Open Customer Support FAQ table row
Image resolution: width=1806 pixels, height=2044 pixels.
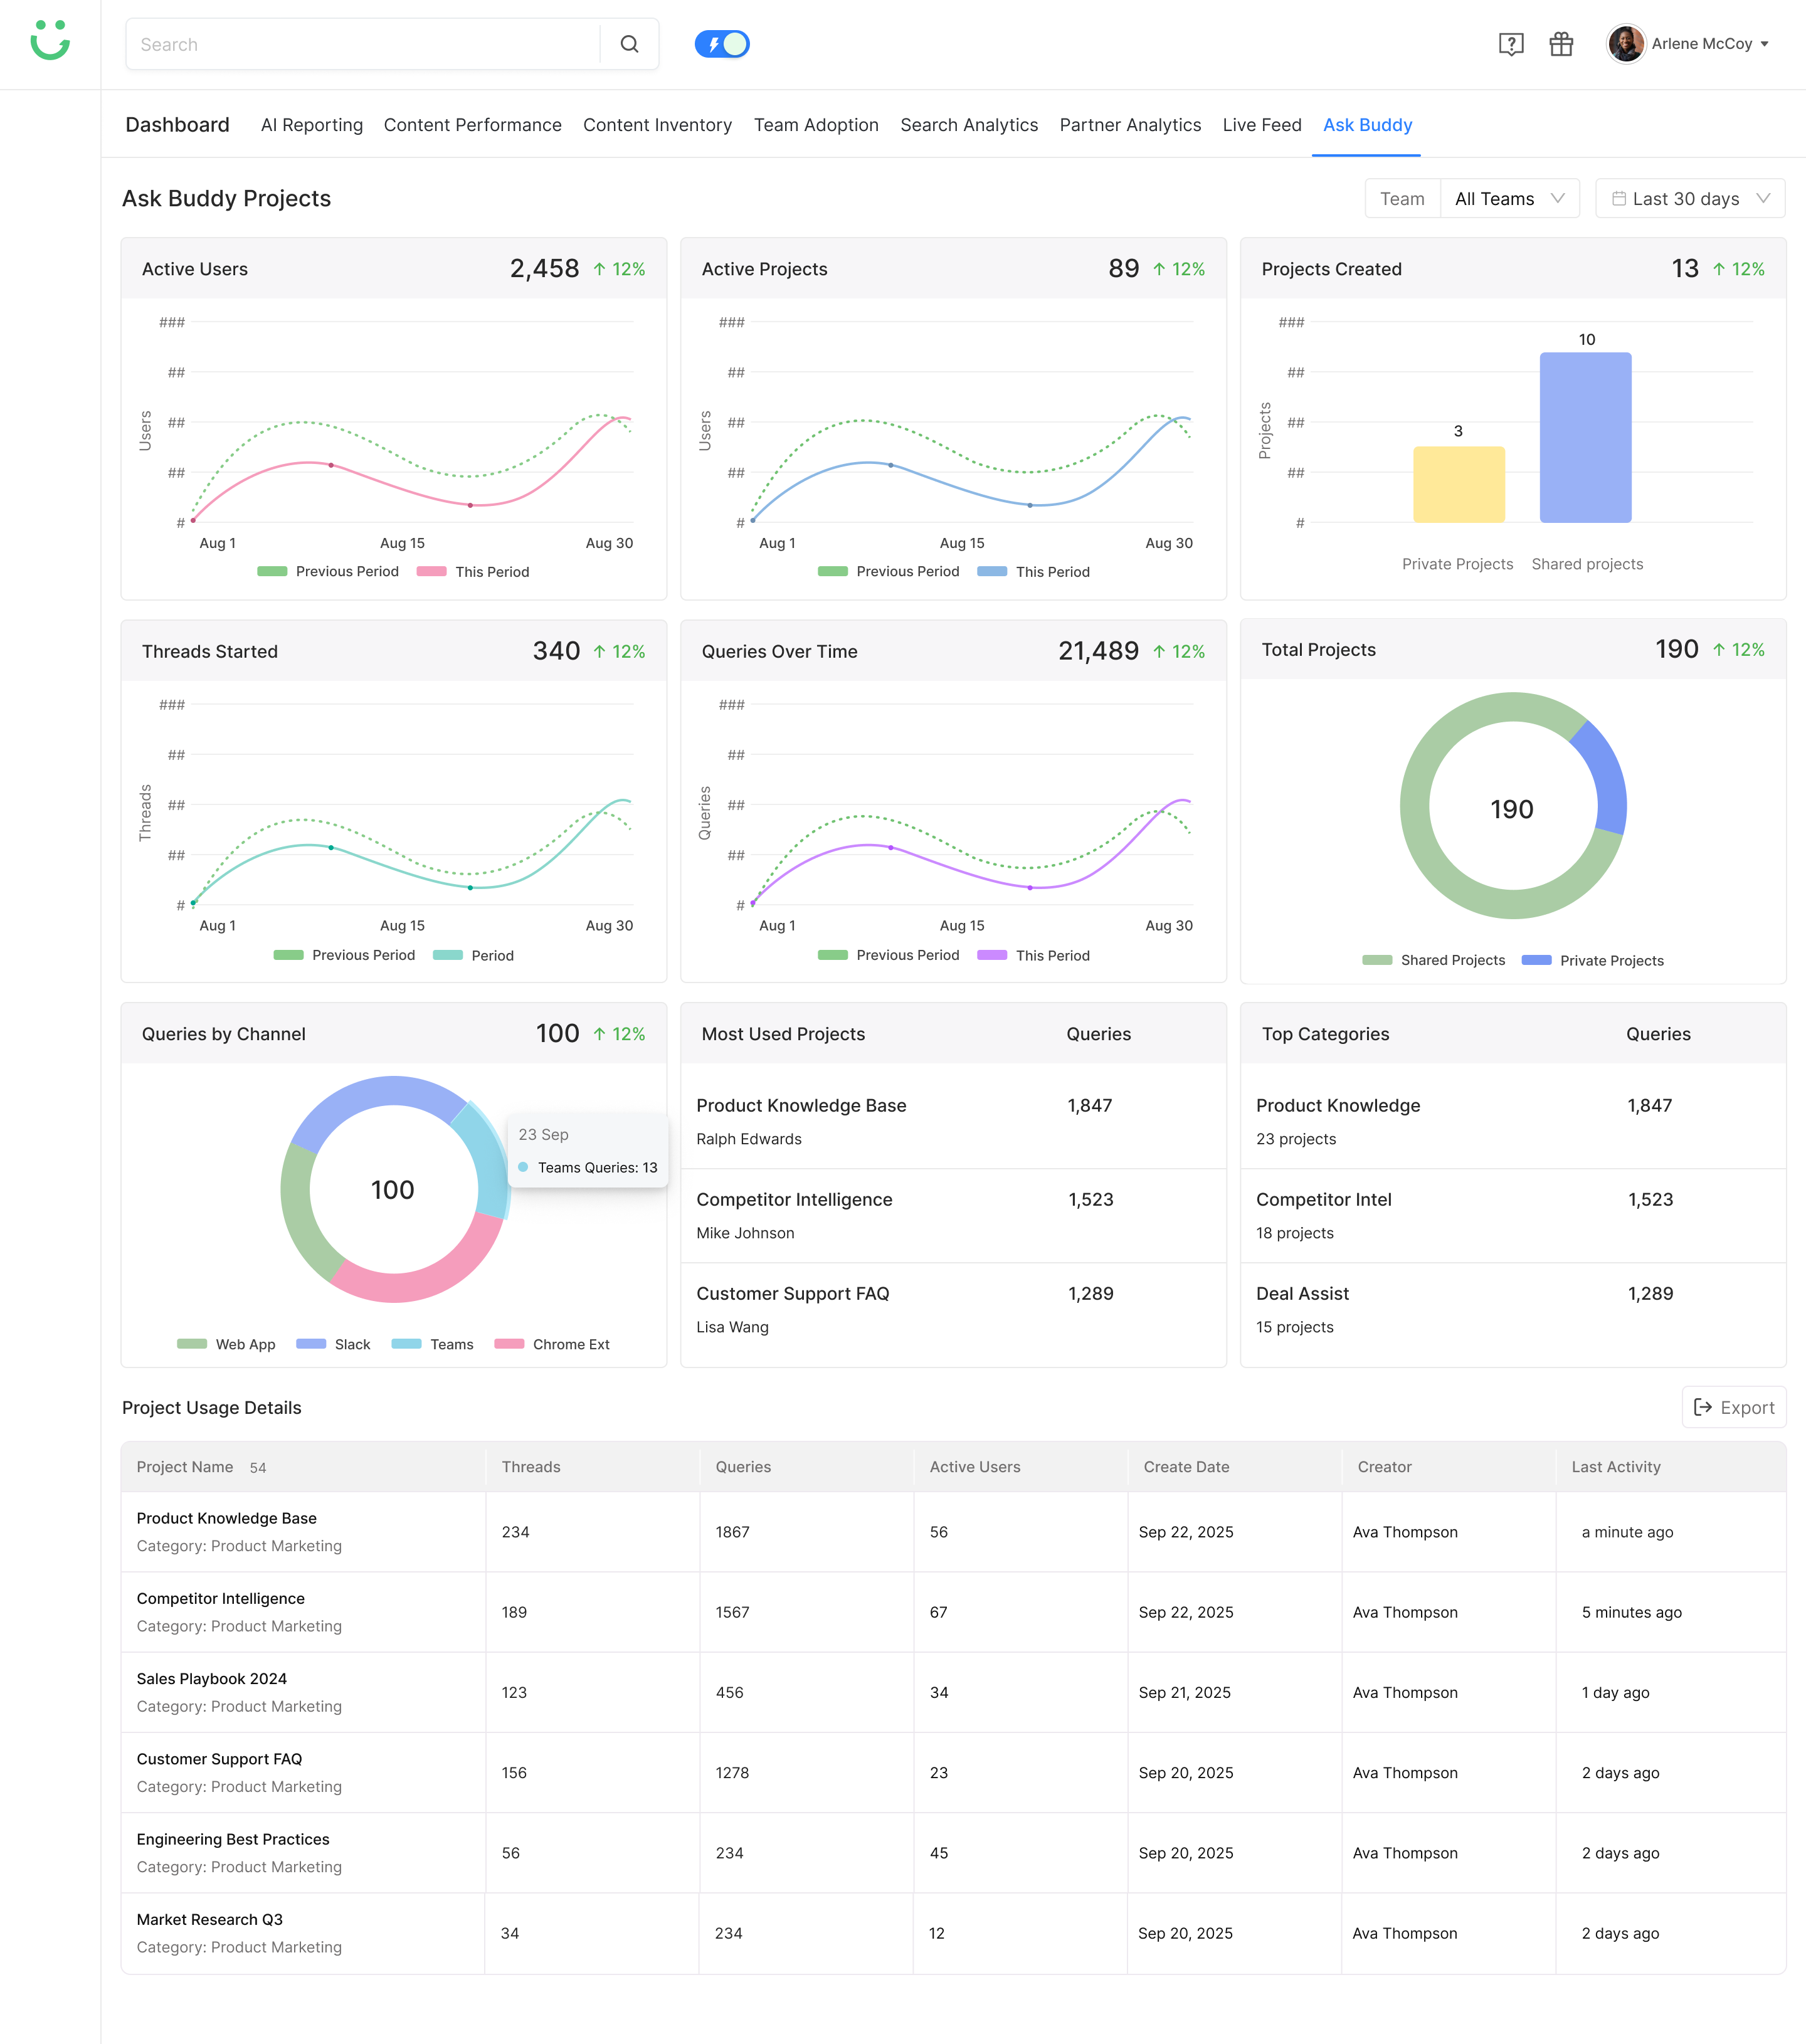pyautogui.click(x=953, y=1772)
